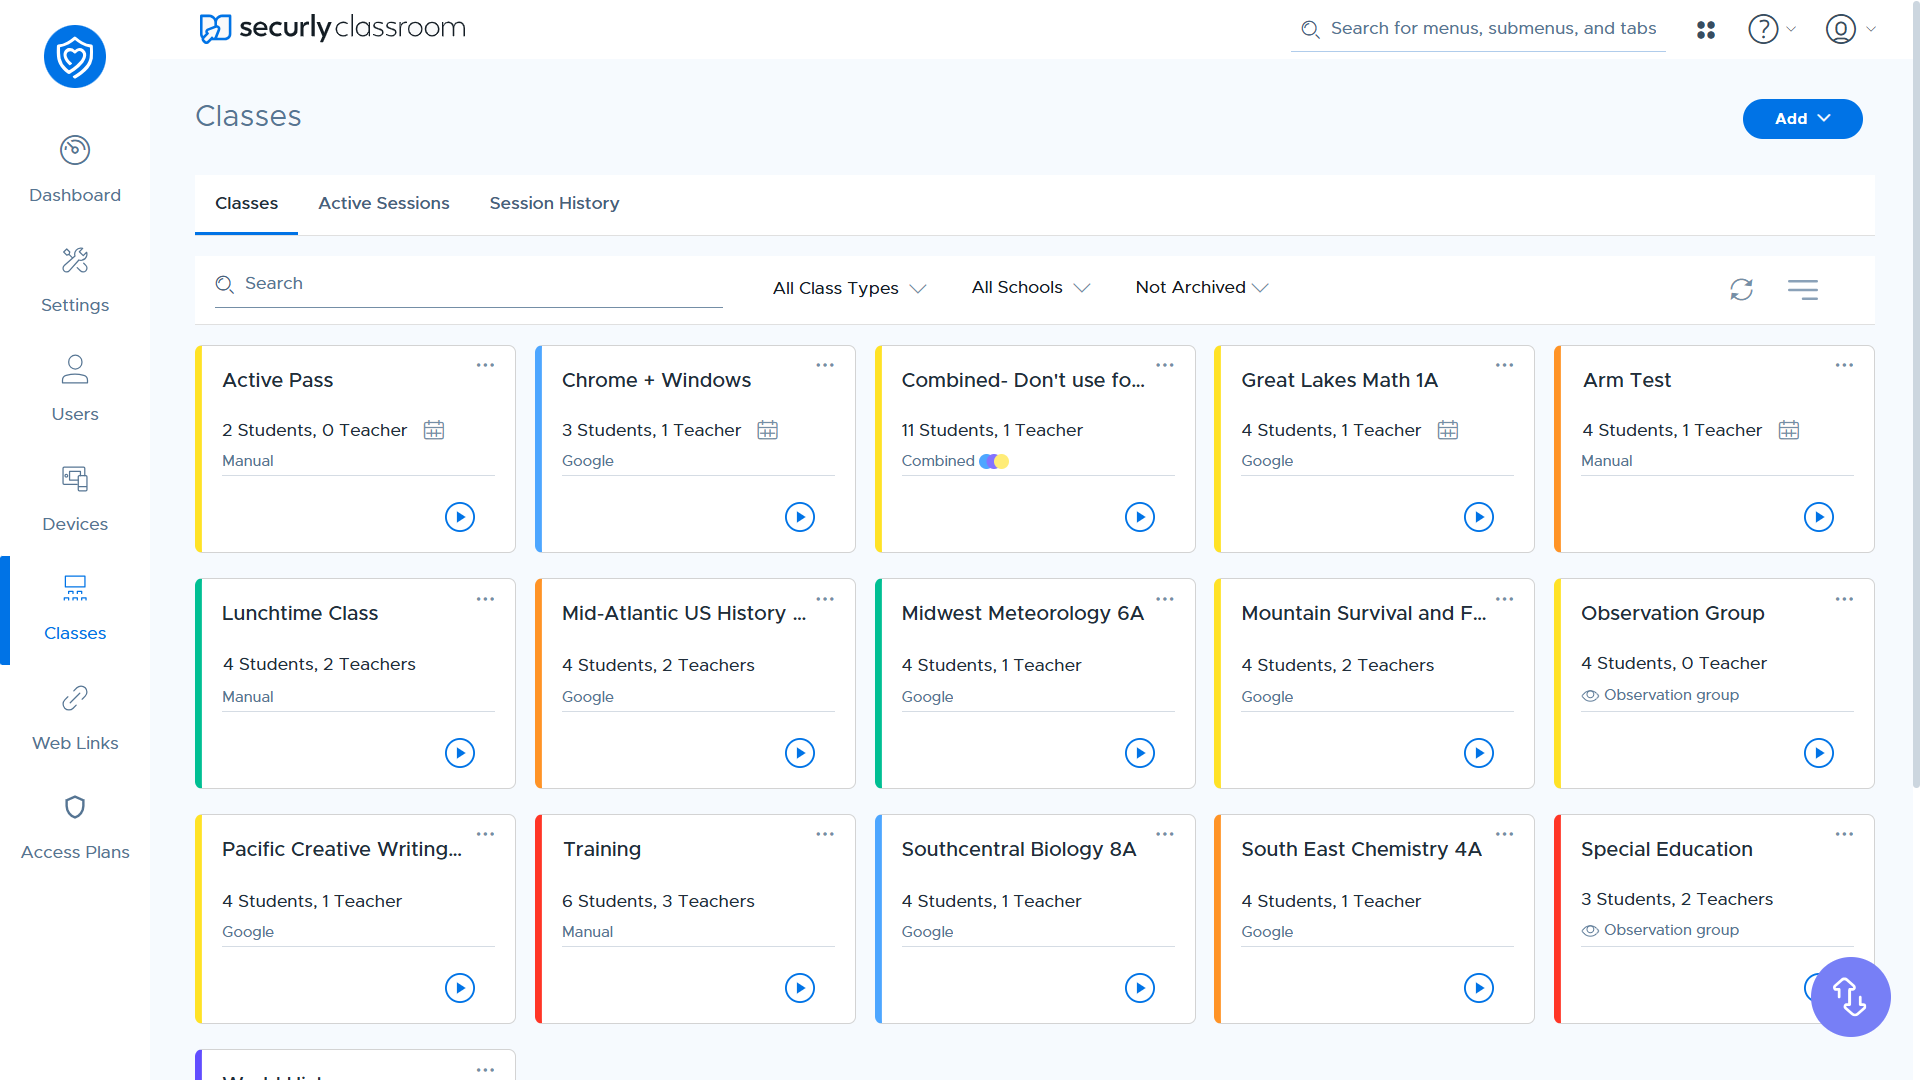Expand All Class Types dropdown
Image resolution: width=1920 pixels, height=1080 pixels.
[x=849, y=288]
